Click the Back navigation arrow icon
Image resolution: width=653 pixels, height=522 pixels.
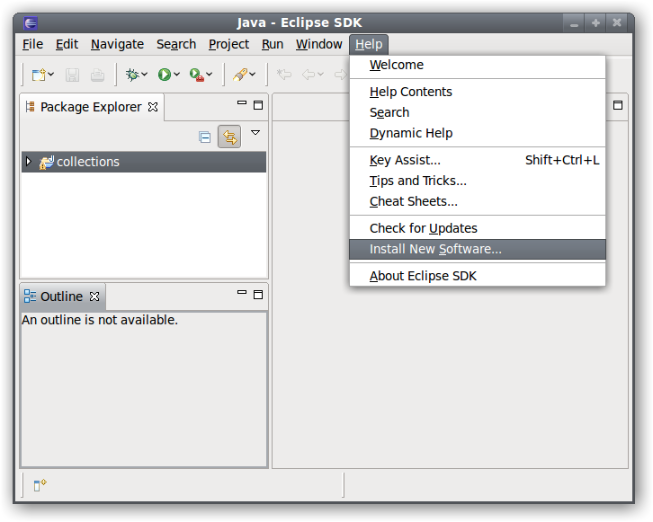click(x=309, y=75)
